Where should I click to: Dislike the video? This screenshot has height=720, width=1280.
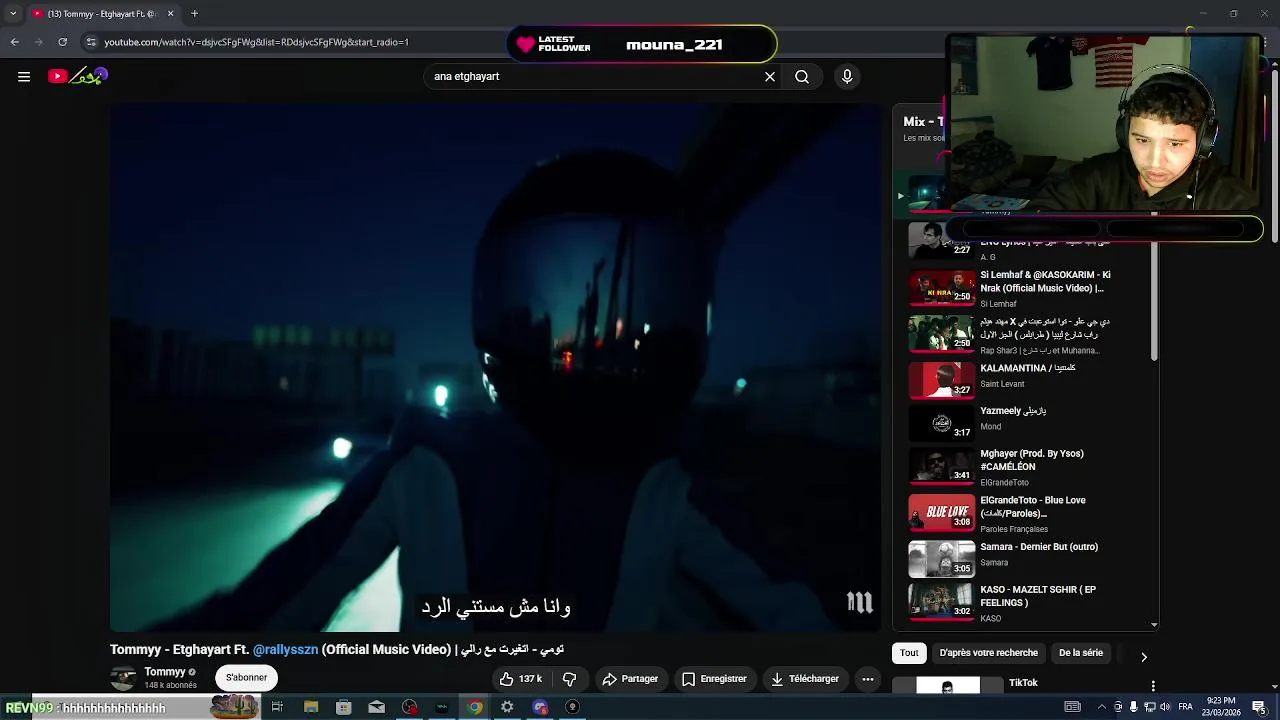569,678
